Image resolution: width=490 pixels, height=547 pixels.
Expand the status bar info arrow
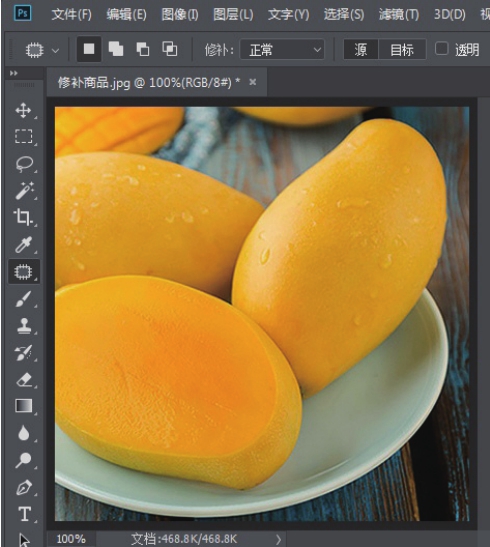[x=278, y=539]
